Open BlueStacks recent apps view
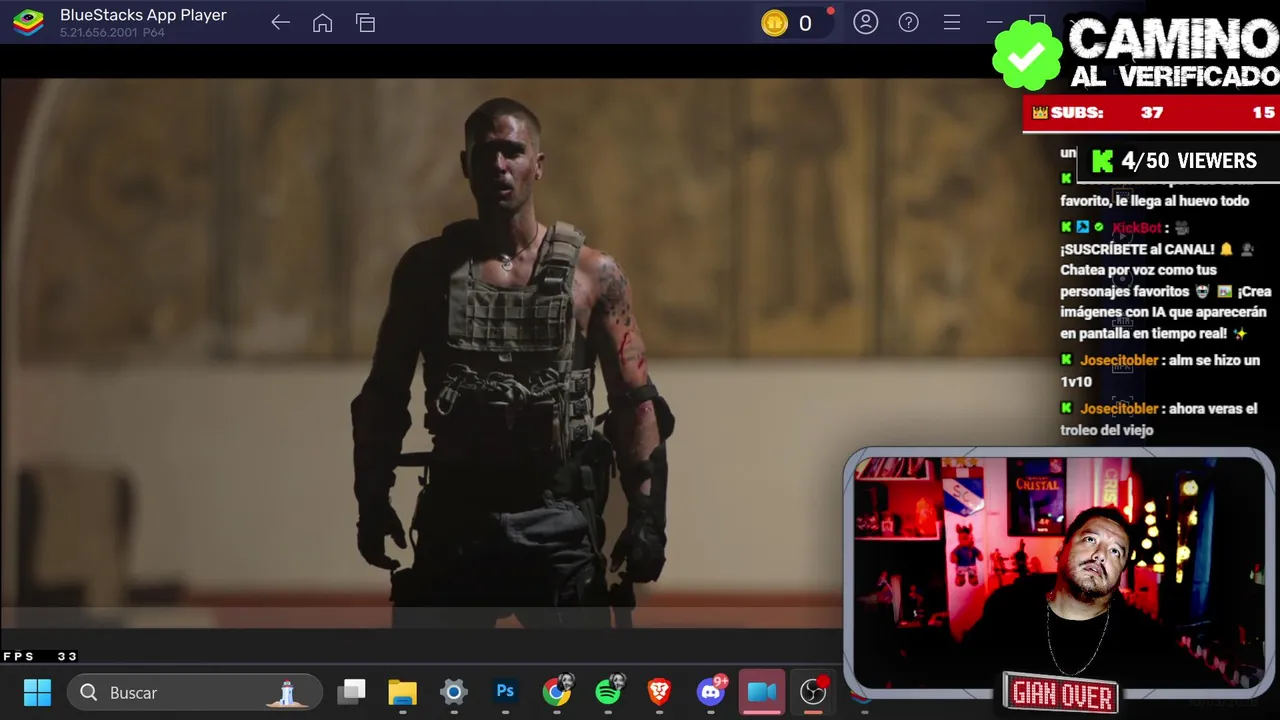This screenshot has height=720, width=1280. click(365, 23)
